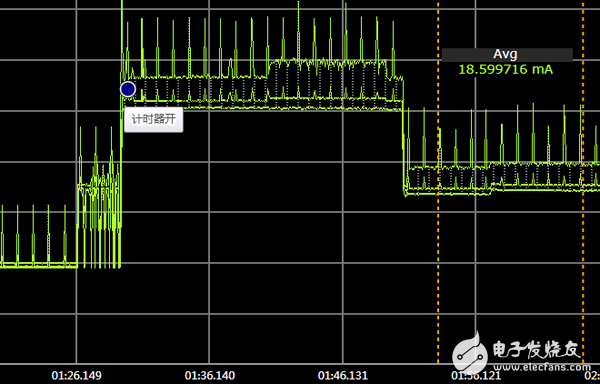The image size is (600, 384).
Task: Click the 01:46.131 time axis label
Action: coord(343,376)
